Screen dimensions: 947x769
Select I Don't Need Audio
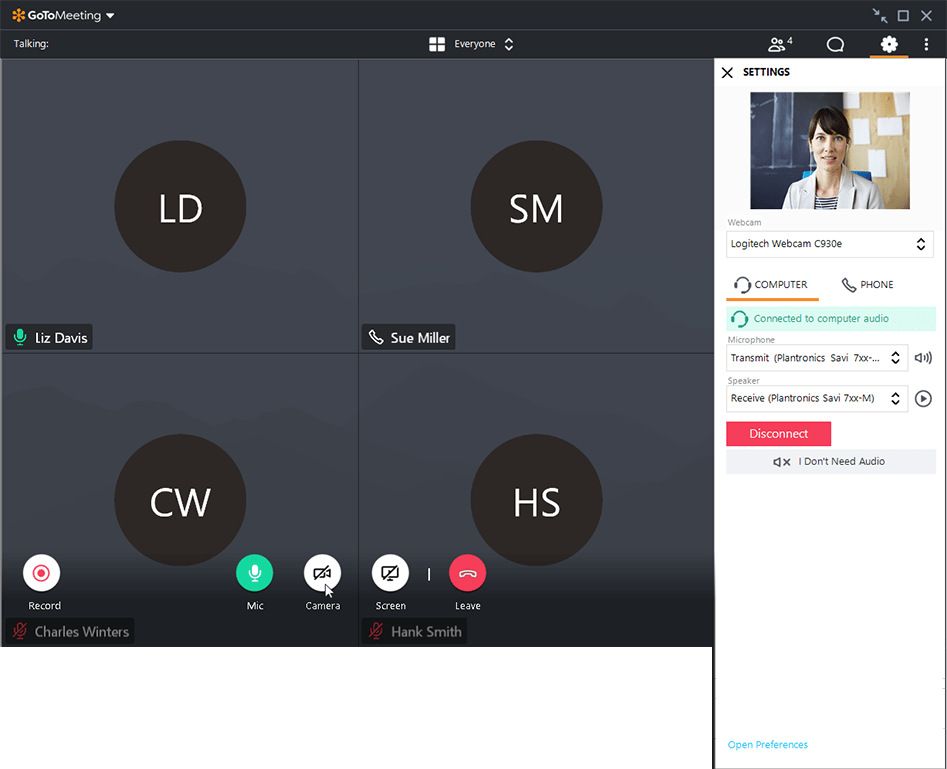pyautogui.click(x=830, y=462)
